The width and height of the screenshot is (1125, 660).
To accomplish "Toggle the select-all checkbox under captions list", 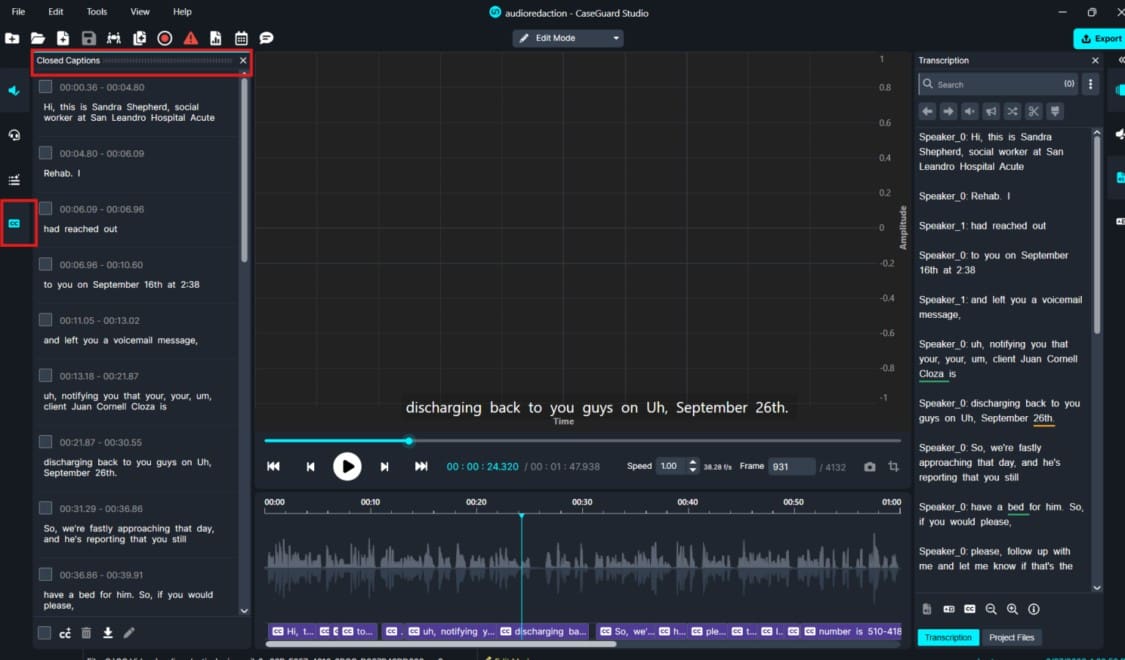I will pyautogui.click(x=44, y=633).
